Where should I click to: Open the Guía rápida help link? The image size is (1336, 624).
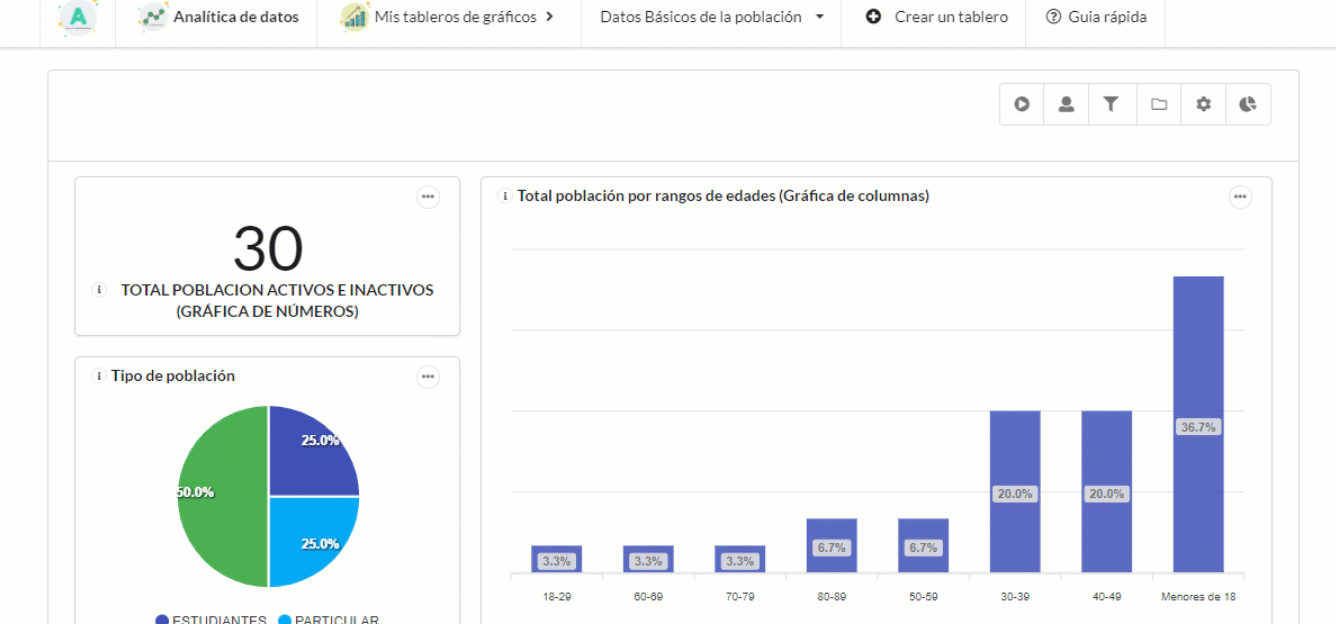[x=1095, y=17]
